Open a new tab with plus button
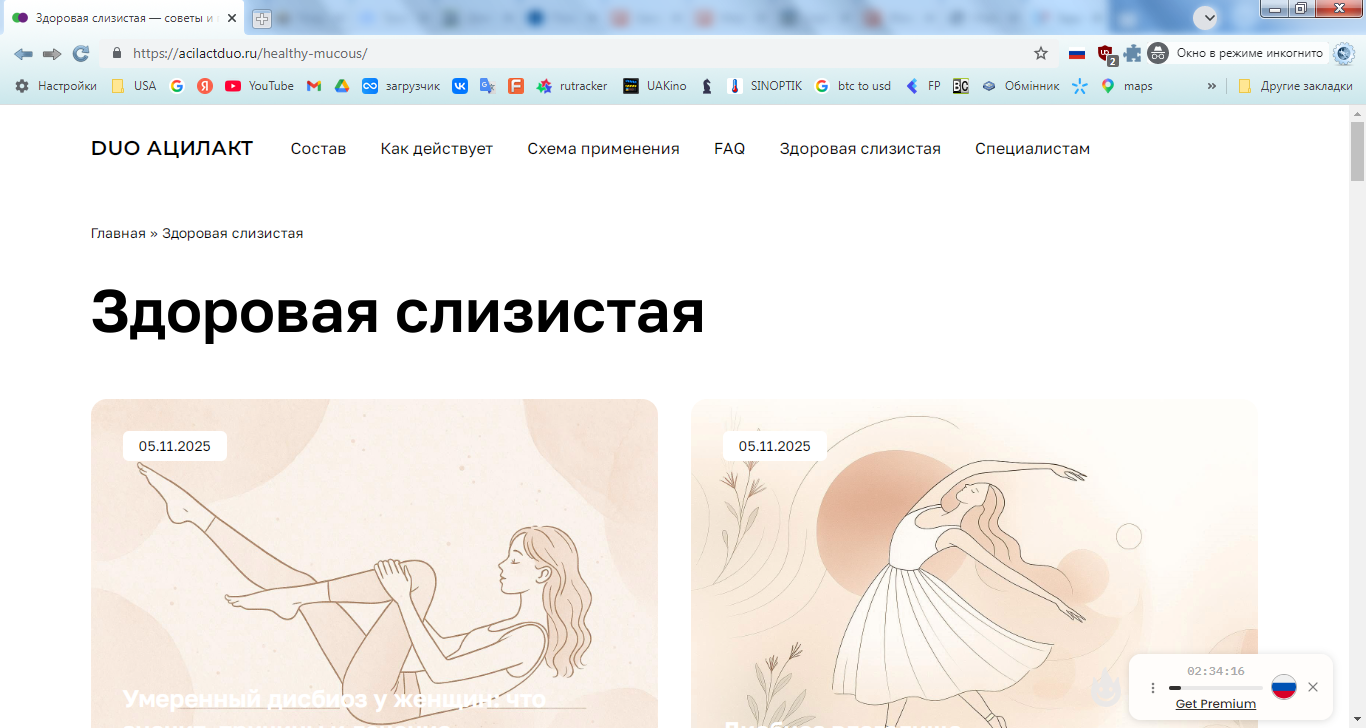Screen dimensions: 1366x728 261,18
